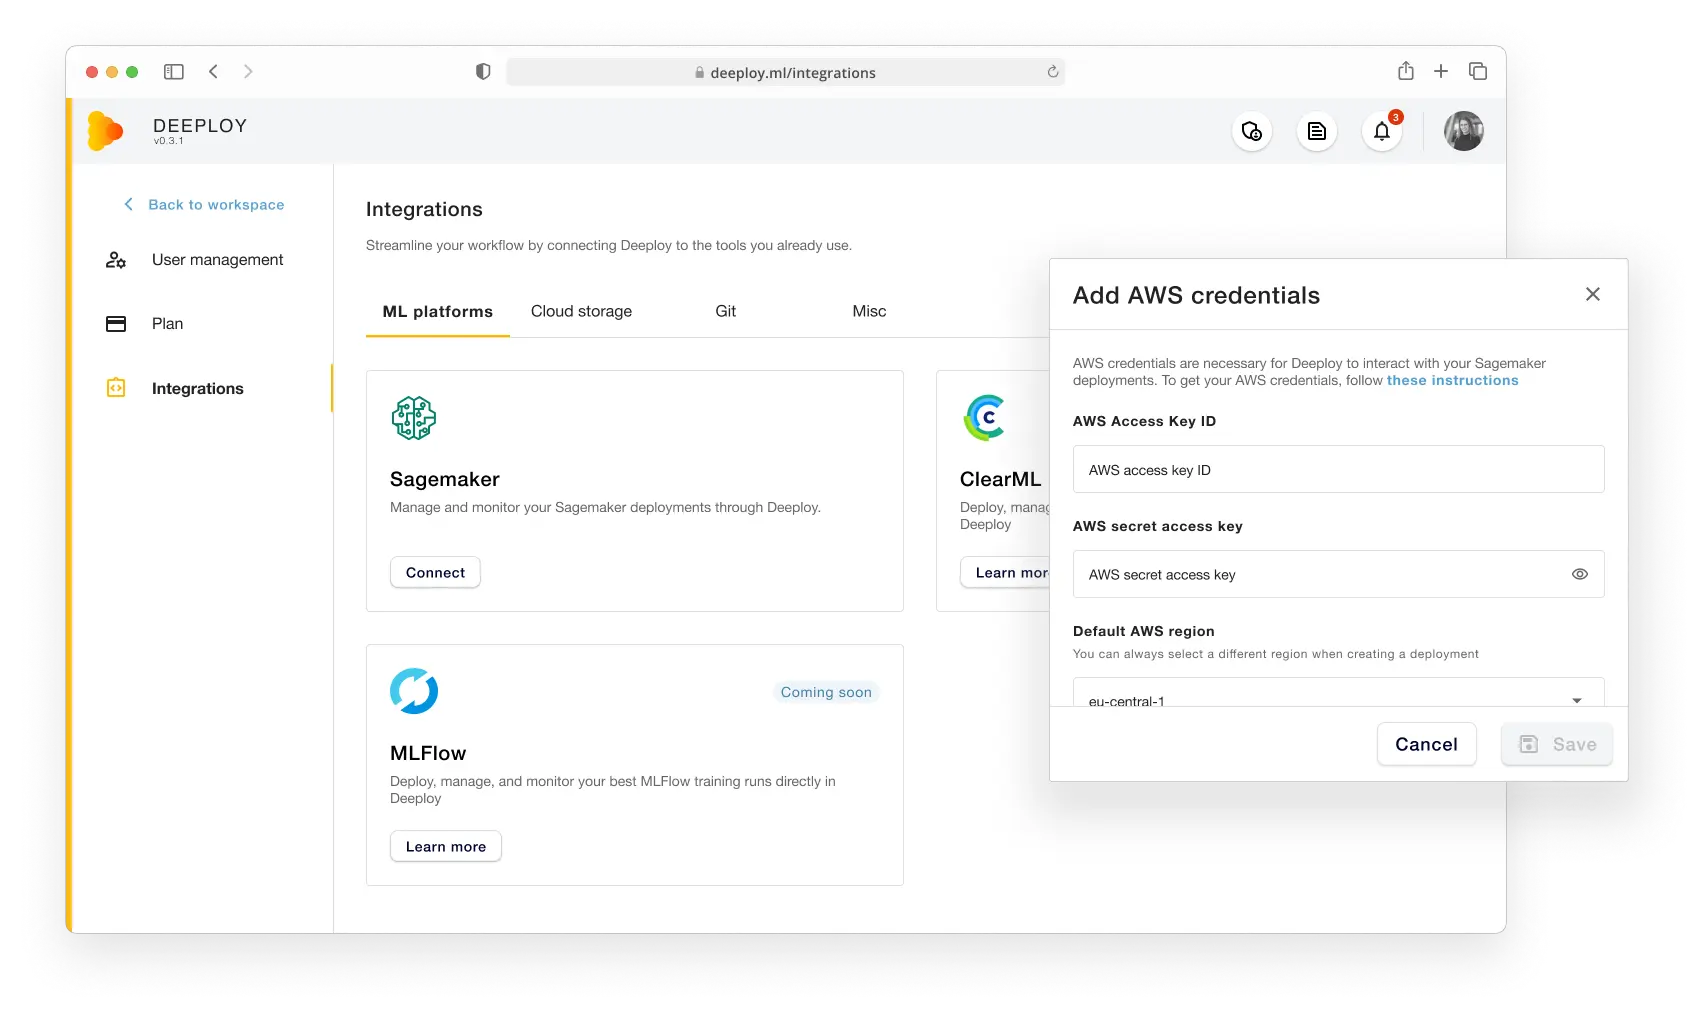Screen dimensions: 1694x1019
Task: Go back with the browser back arrow
Action: (x=213, y=72)
